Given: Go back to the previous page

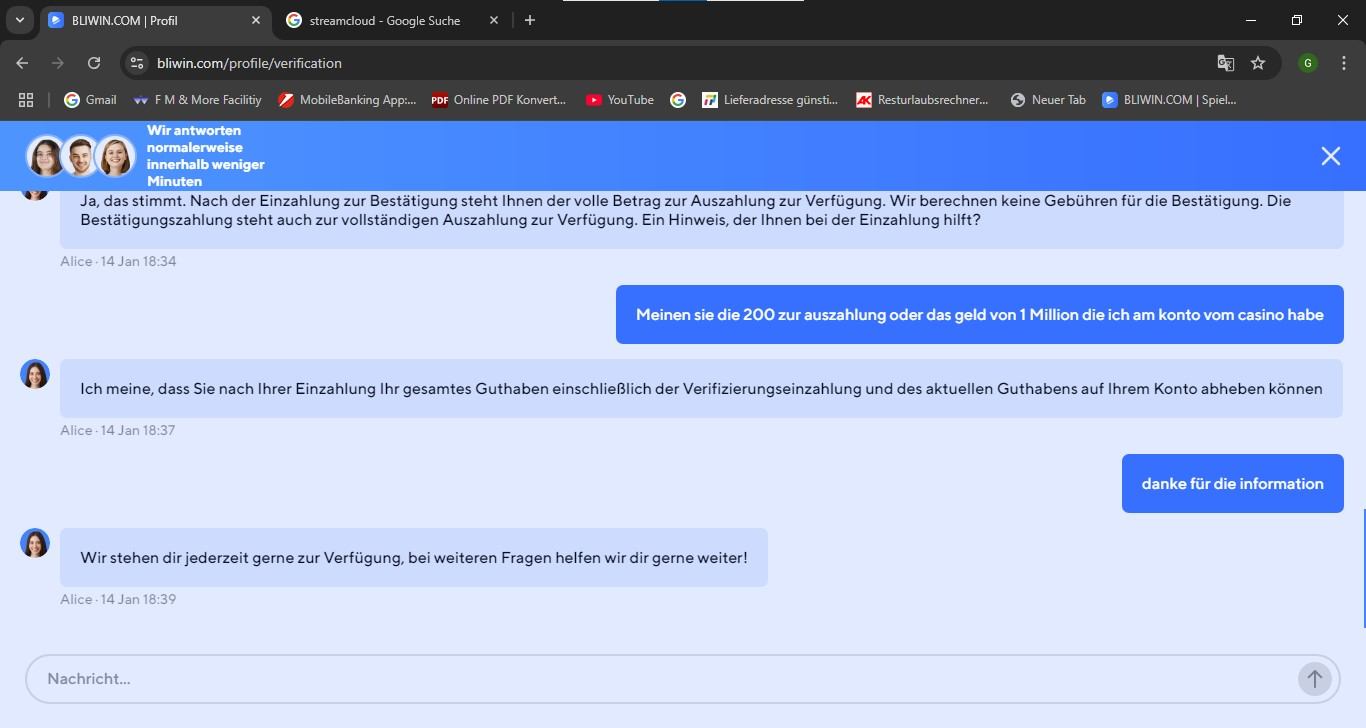Looking at the screenshot, I should coord(22,63).
